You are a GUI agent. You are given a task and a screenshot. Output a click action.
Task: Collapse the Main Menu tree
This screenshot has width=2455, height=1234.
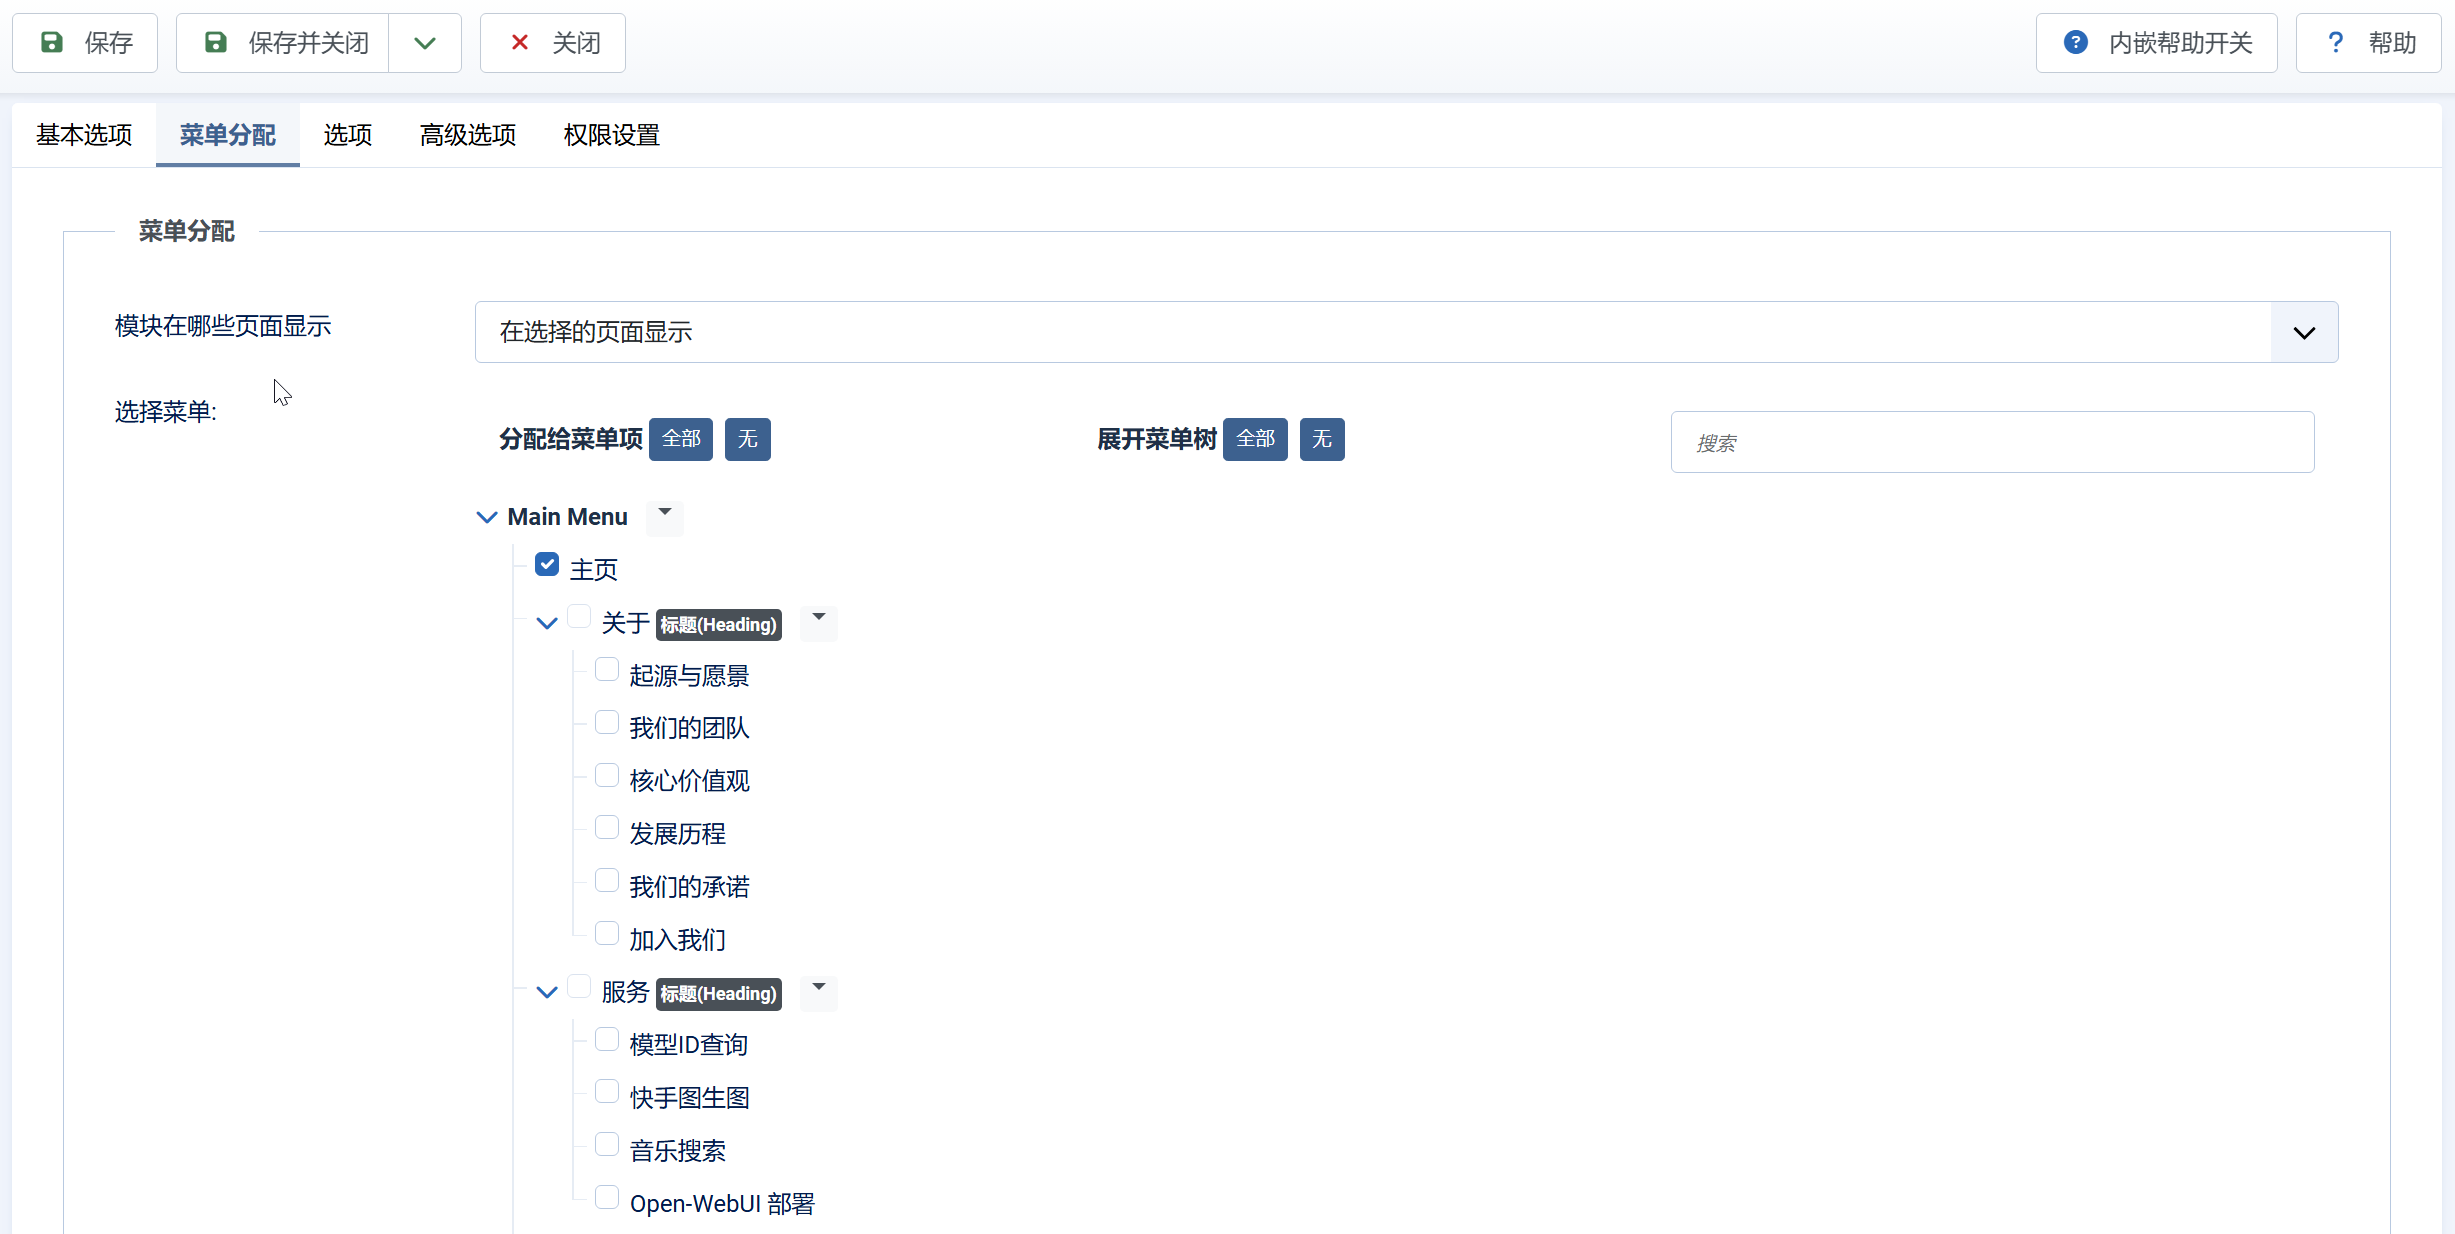tap(487, 517)
